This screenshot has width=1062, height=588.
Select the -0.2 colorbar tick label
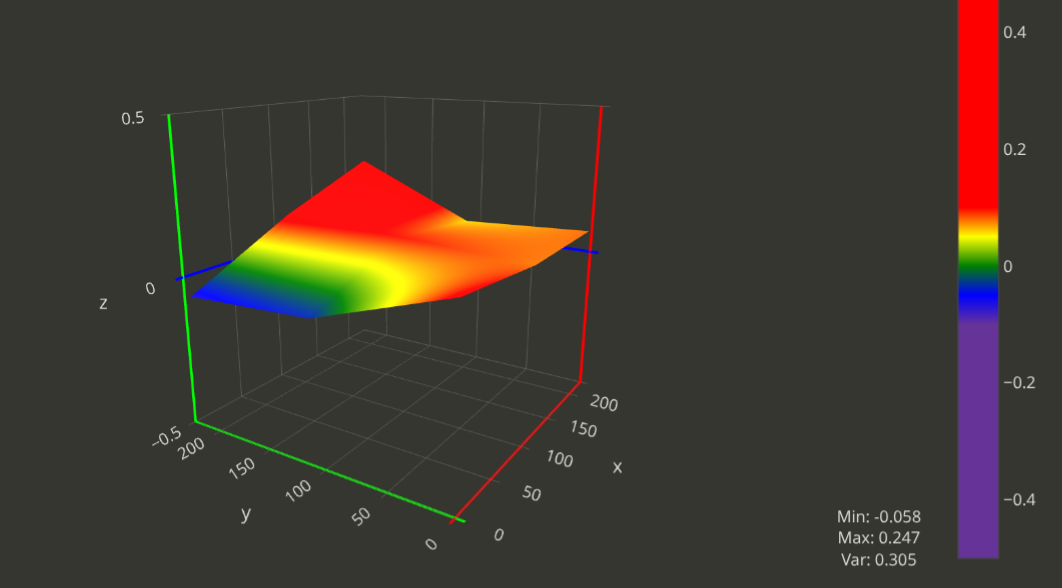pos(1020,383)
